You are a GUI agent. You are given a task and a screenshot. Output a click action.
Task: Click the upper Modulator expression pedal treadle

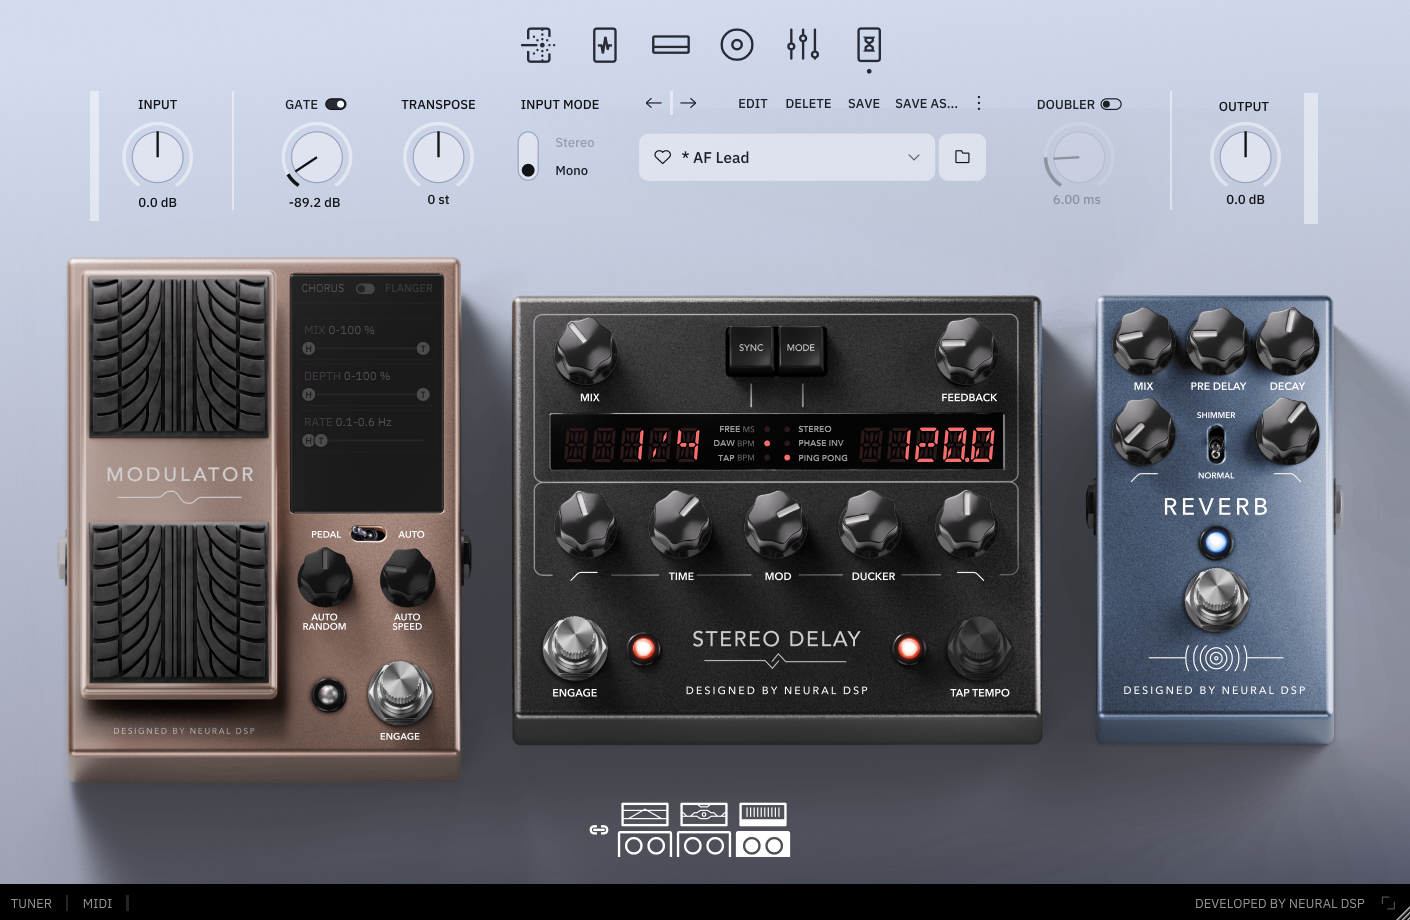[x=179, y=357]
